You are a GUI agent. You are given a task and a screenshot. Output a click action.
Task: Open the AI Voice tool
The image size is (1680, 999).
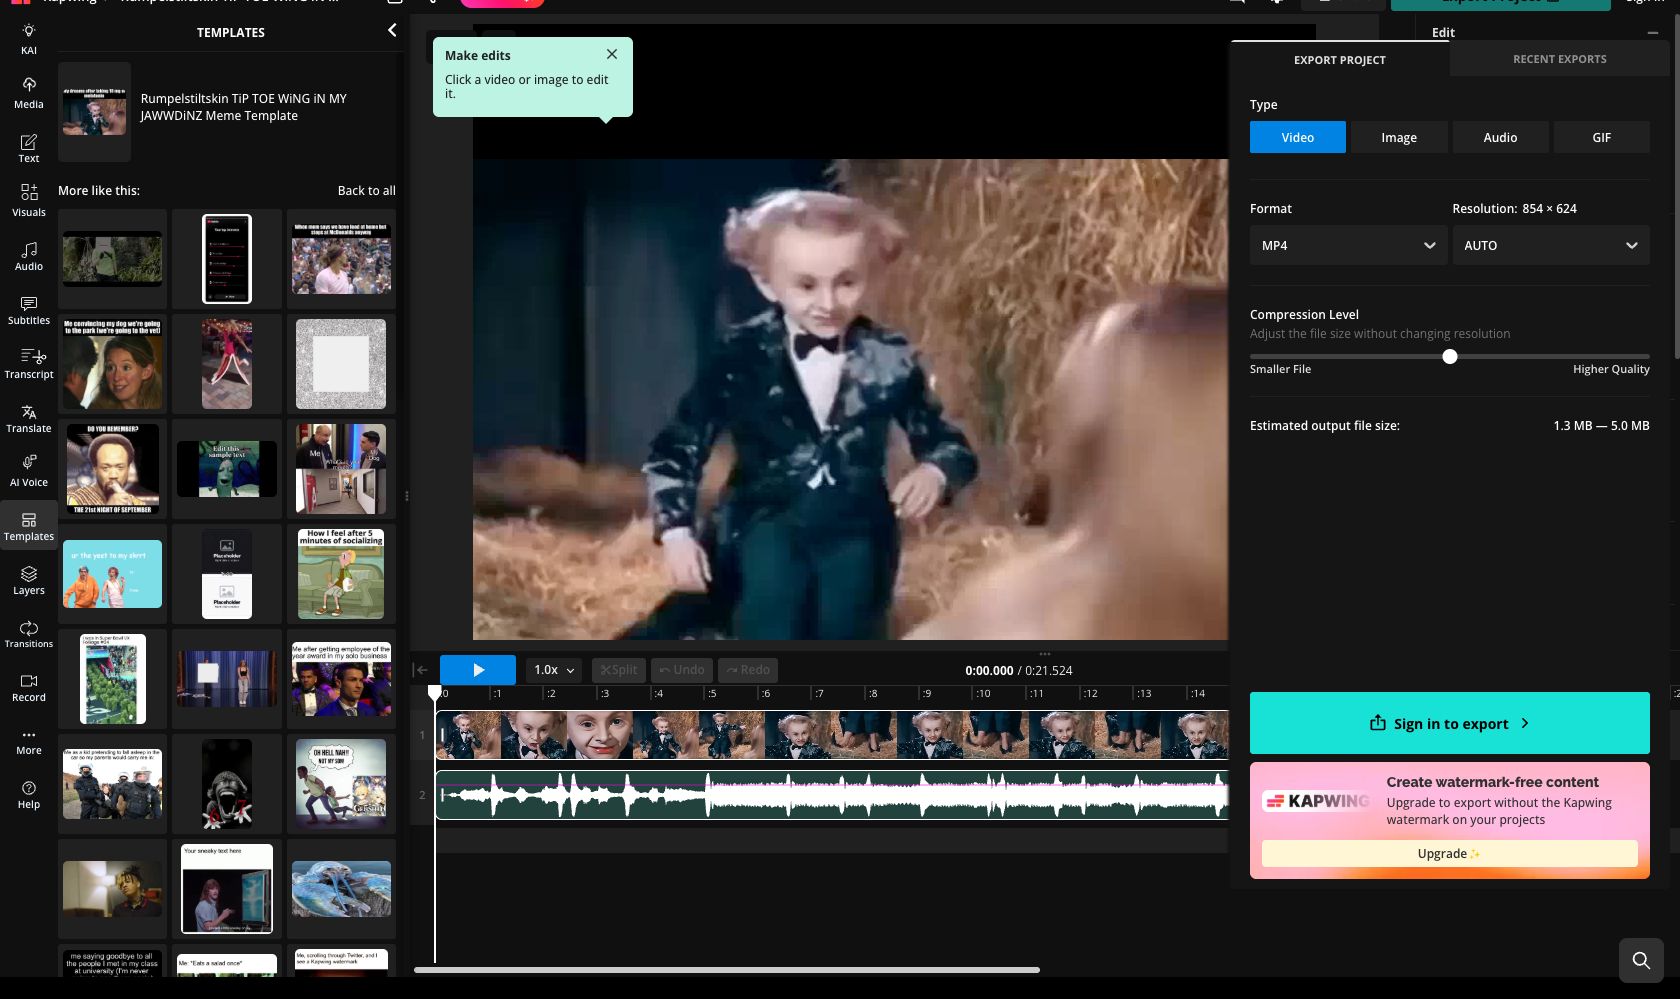[28, 471]
